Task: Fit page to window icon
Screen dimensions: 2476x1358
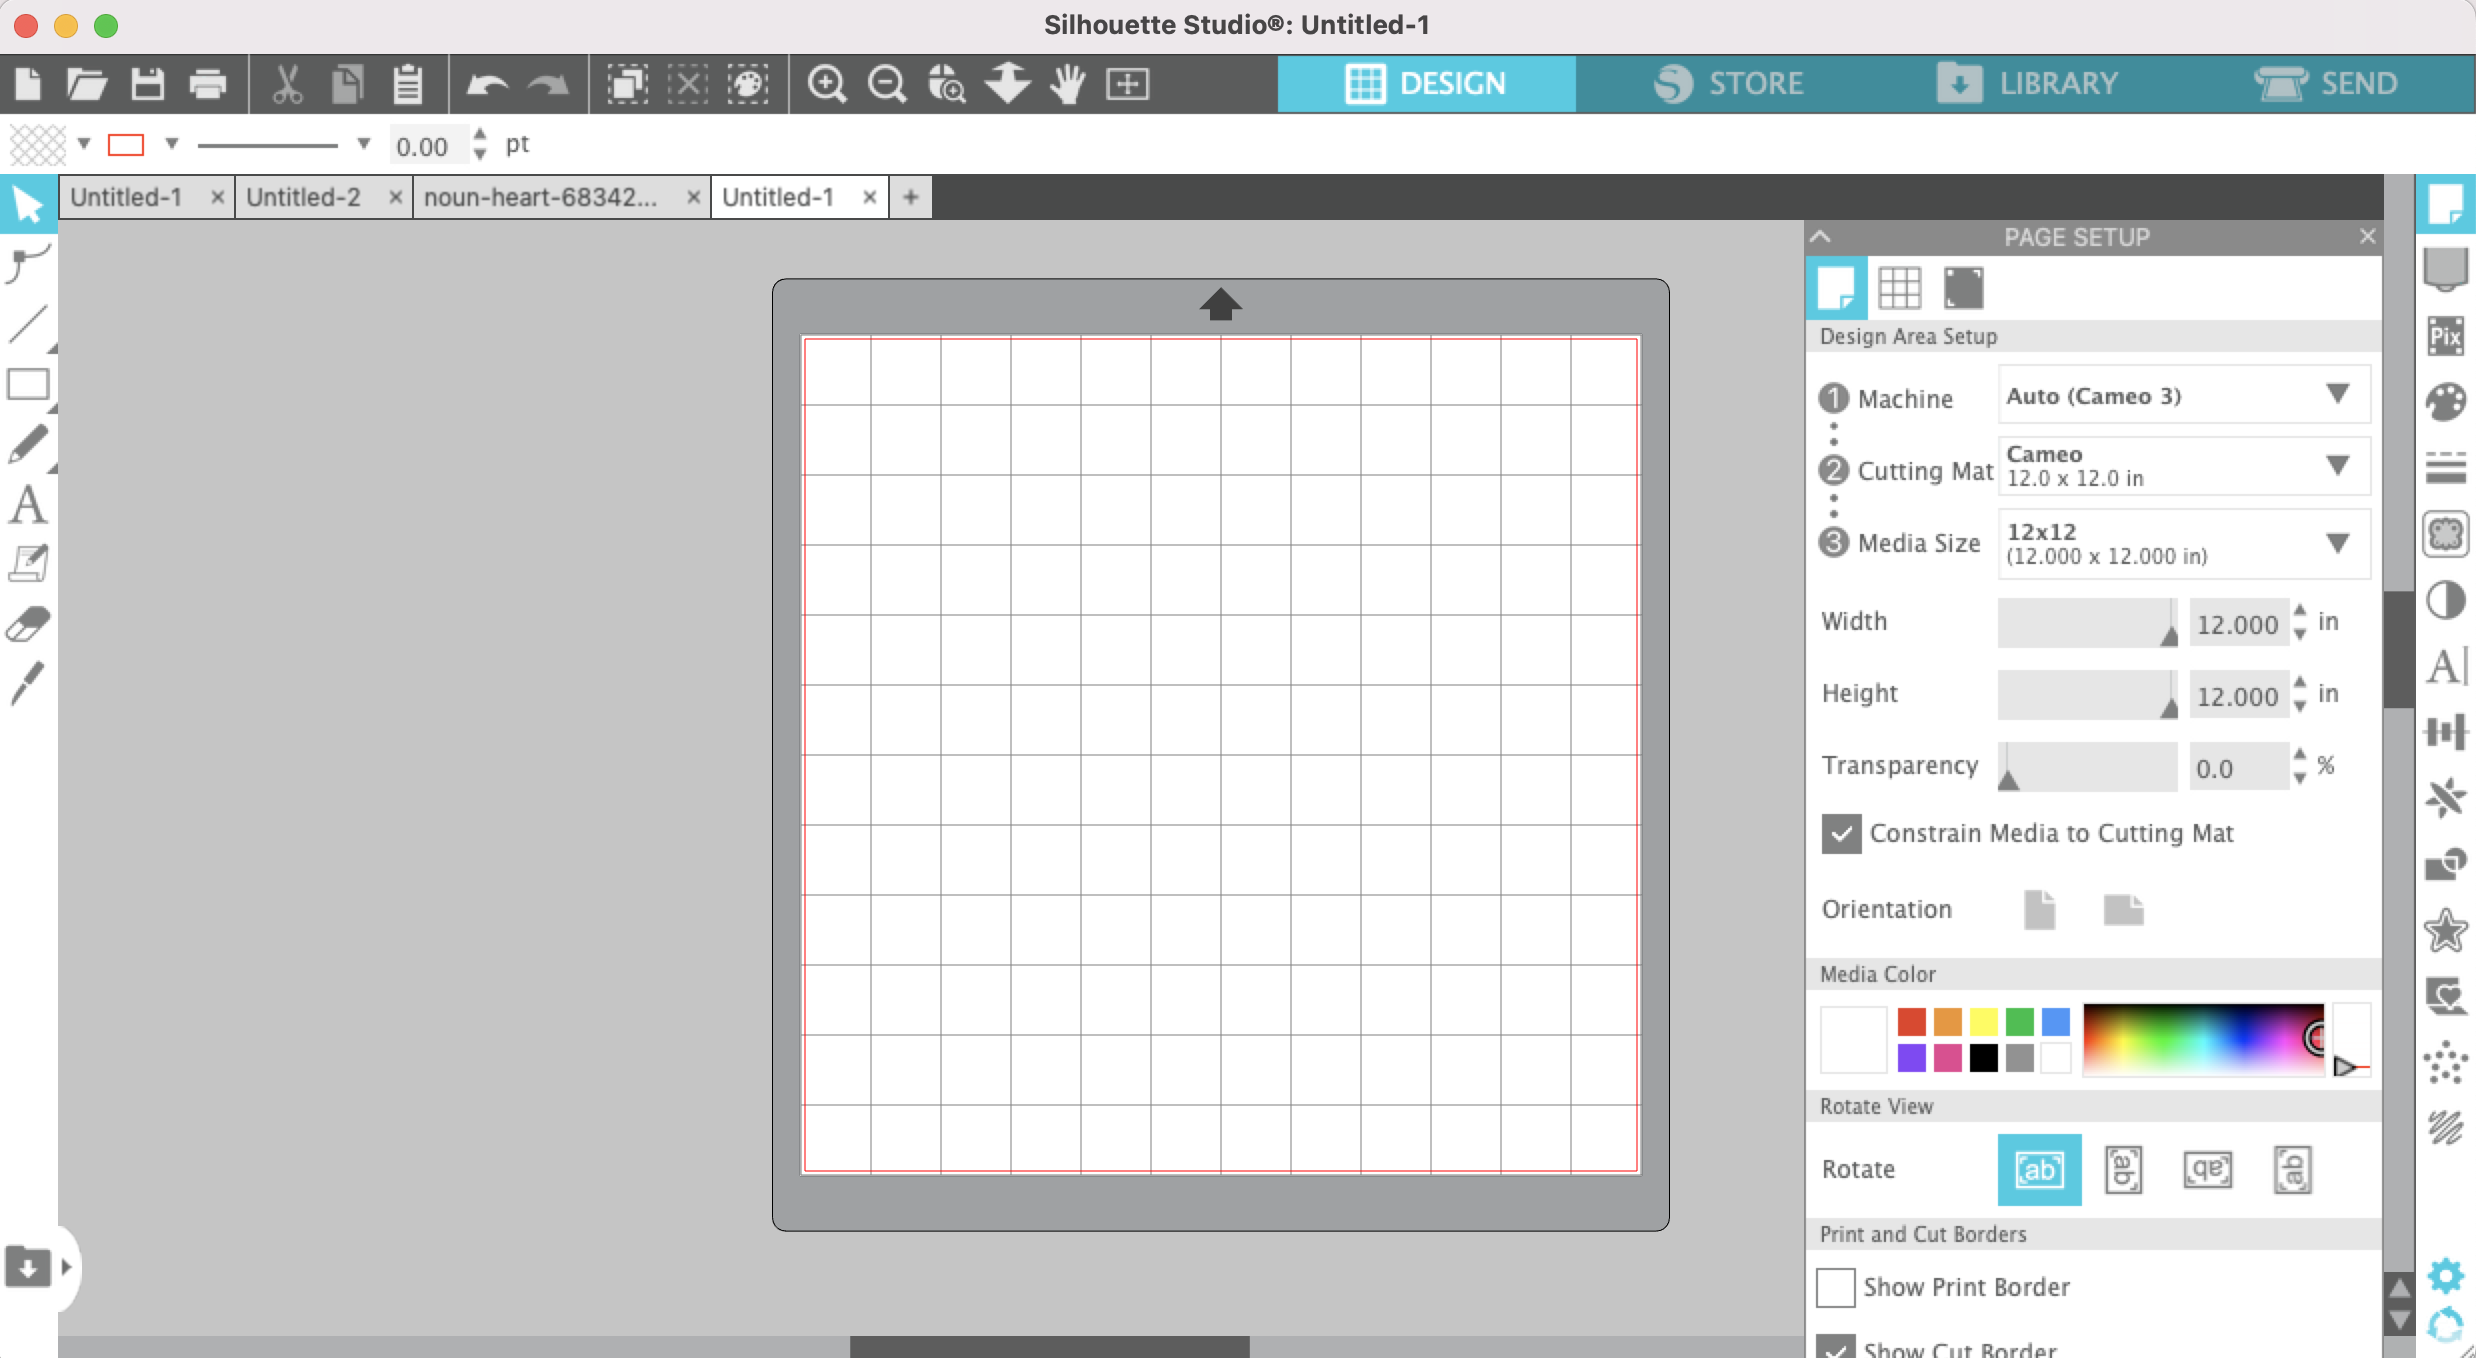Action: pyautogui.click(x=1127, y=84)
